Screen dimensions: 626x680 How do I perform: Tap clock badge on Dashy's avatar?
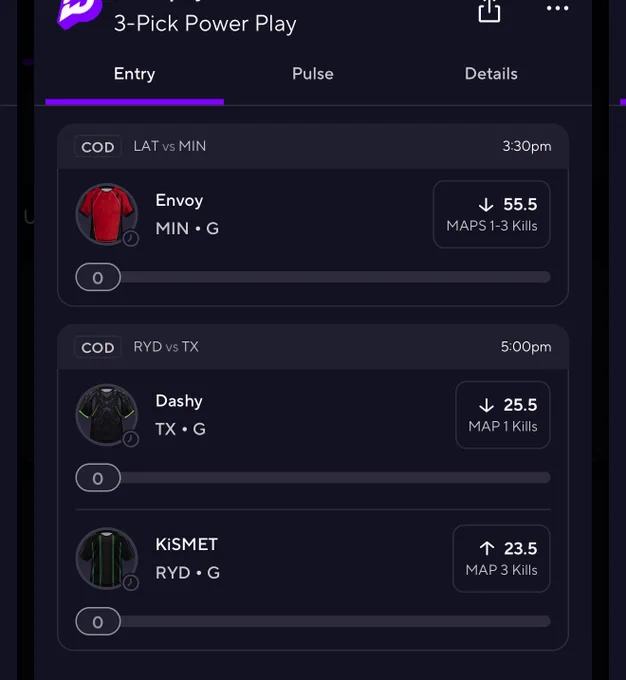click(x=131, y=439)
